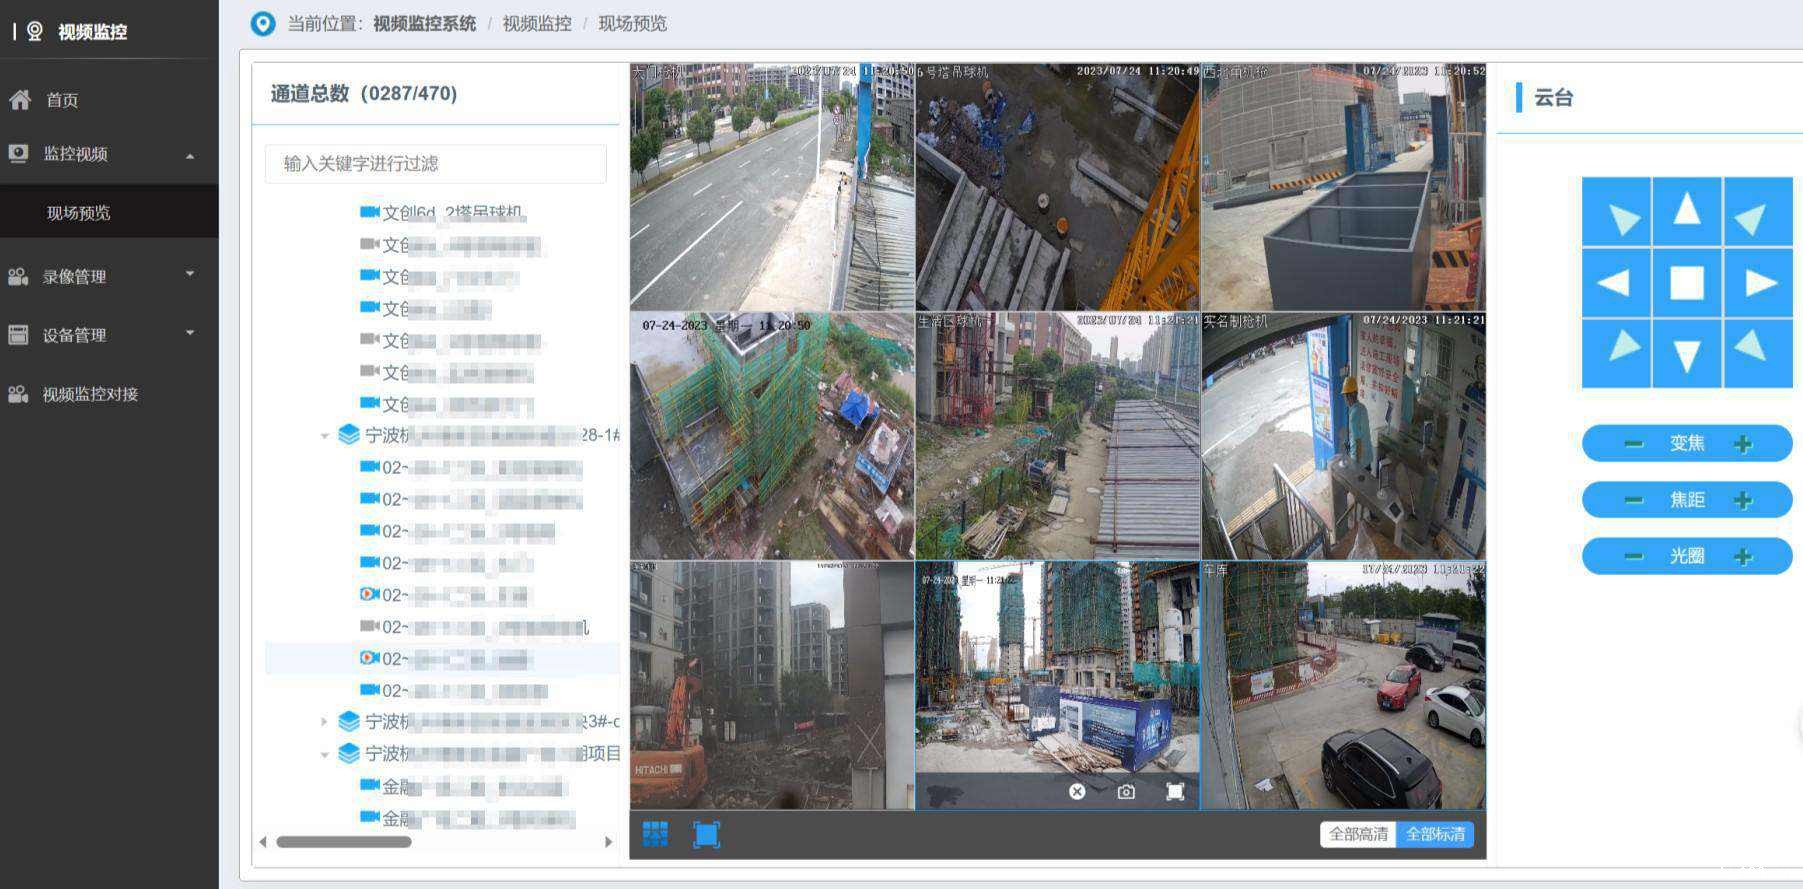This screenshot has width=1803, height=889.
Task: Click fullscreen icon in bottom toolbar
Action: tap(706, 834)
